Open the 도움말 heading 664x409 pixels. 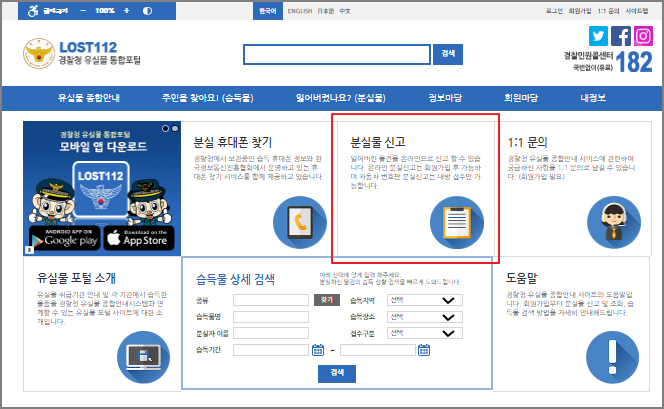521,278
